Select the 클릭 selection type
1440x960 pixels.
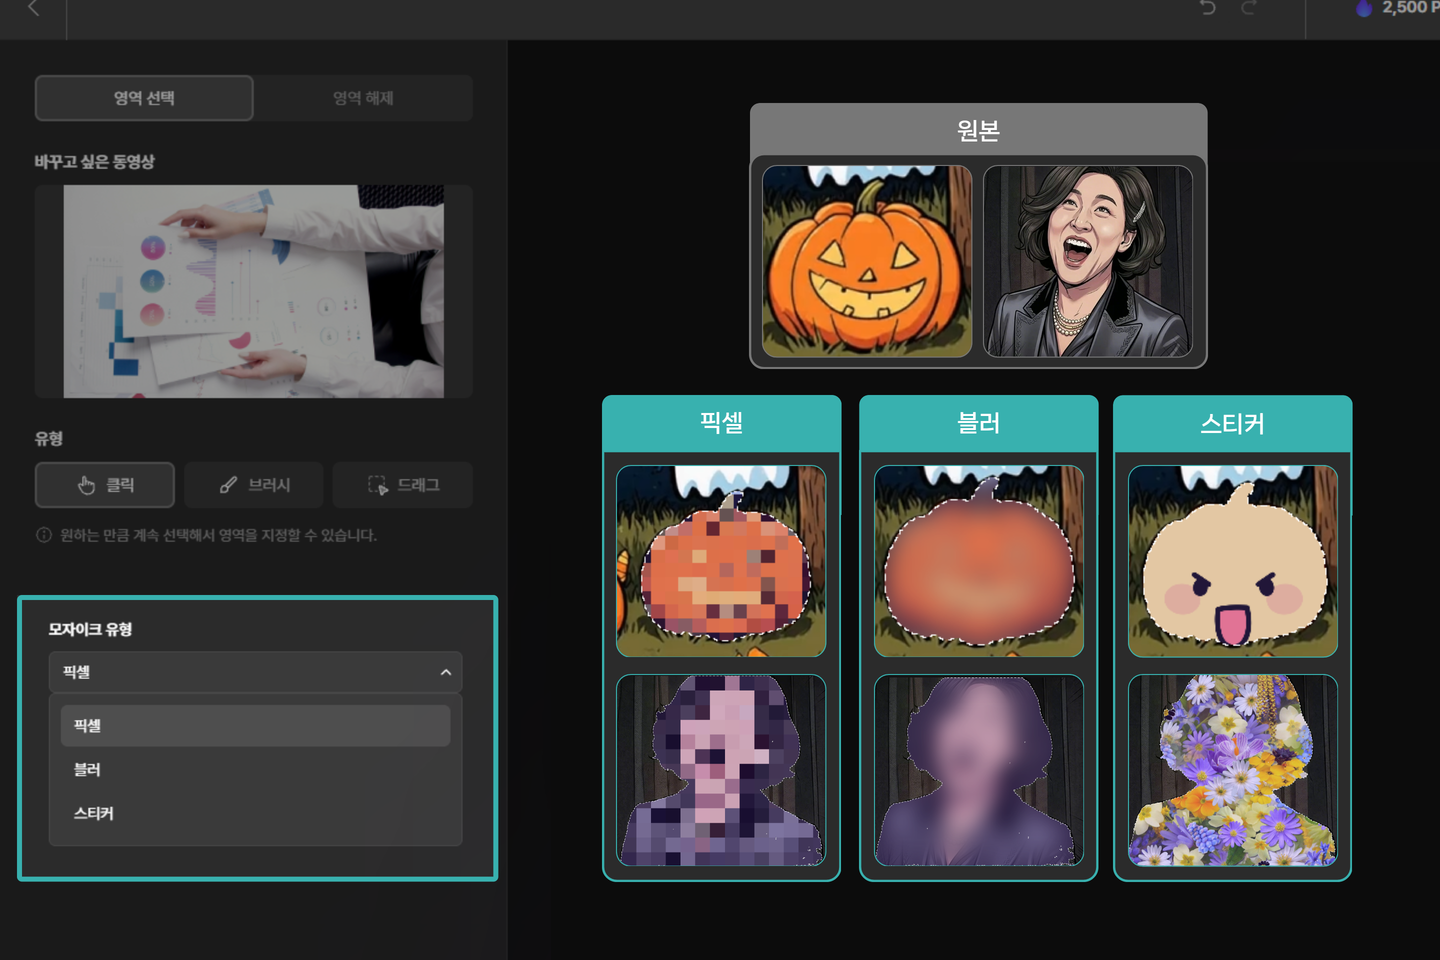[x=105, y=485]
